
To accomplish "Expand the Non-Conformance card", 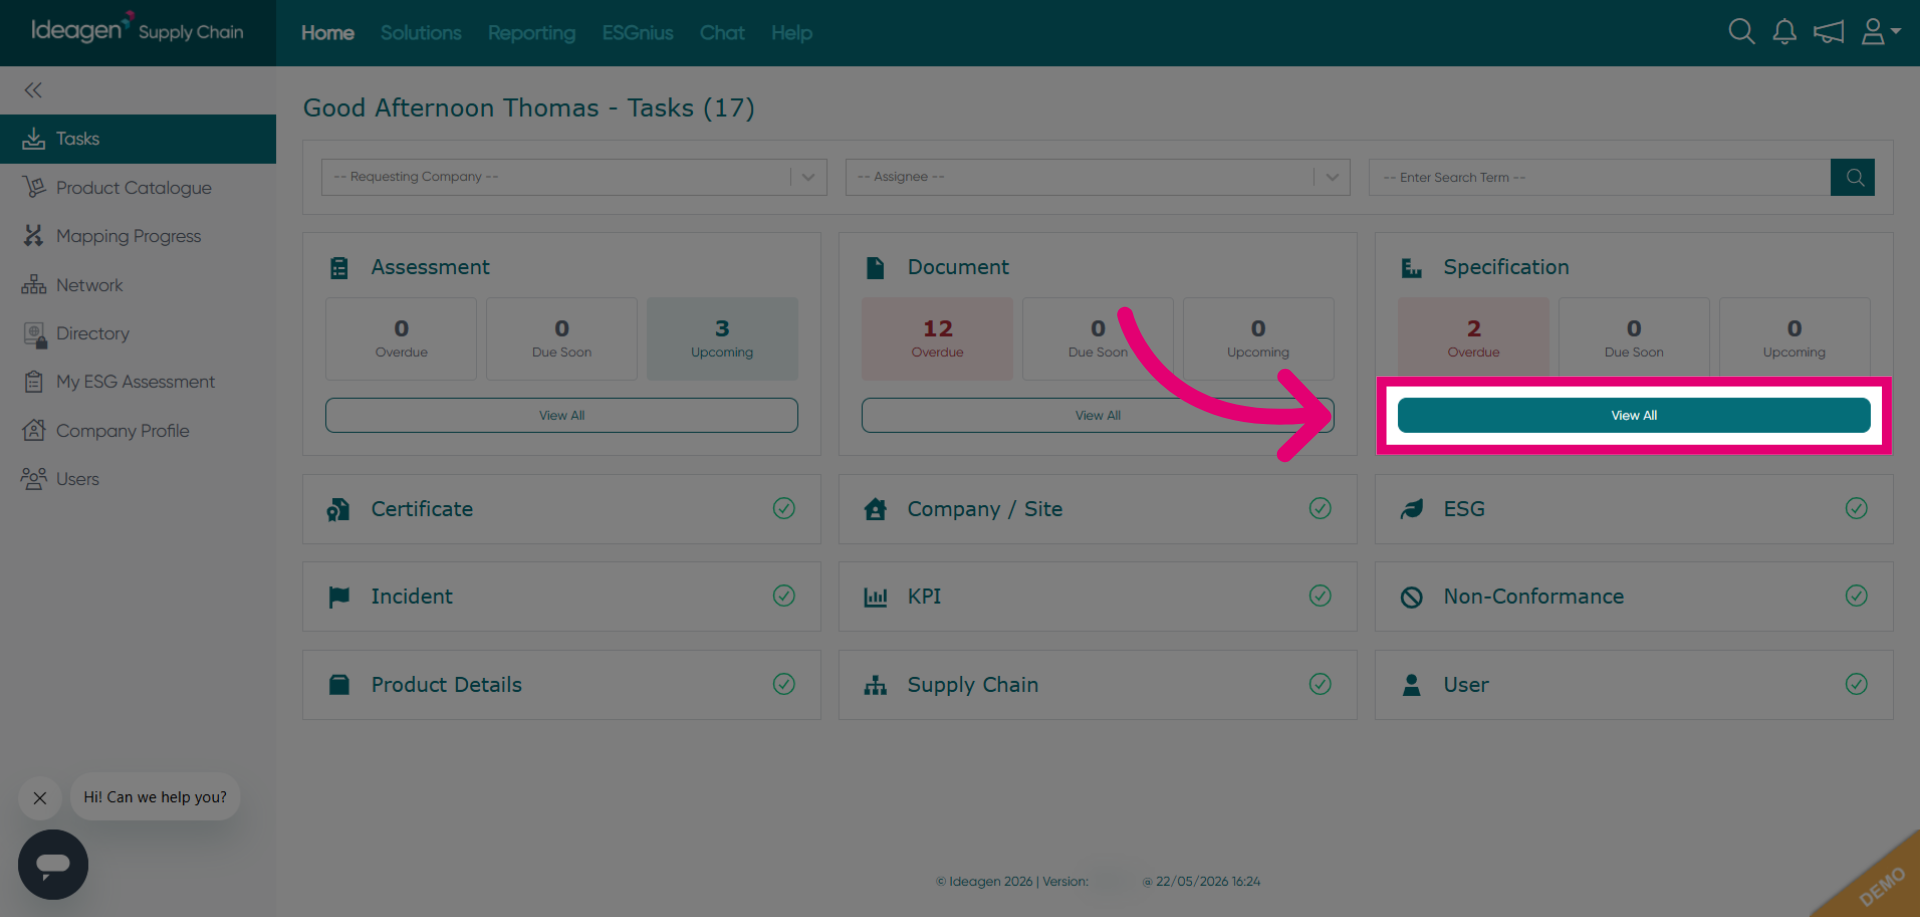I will pos(1634,596).
